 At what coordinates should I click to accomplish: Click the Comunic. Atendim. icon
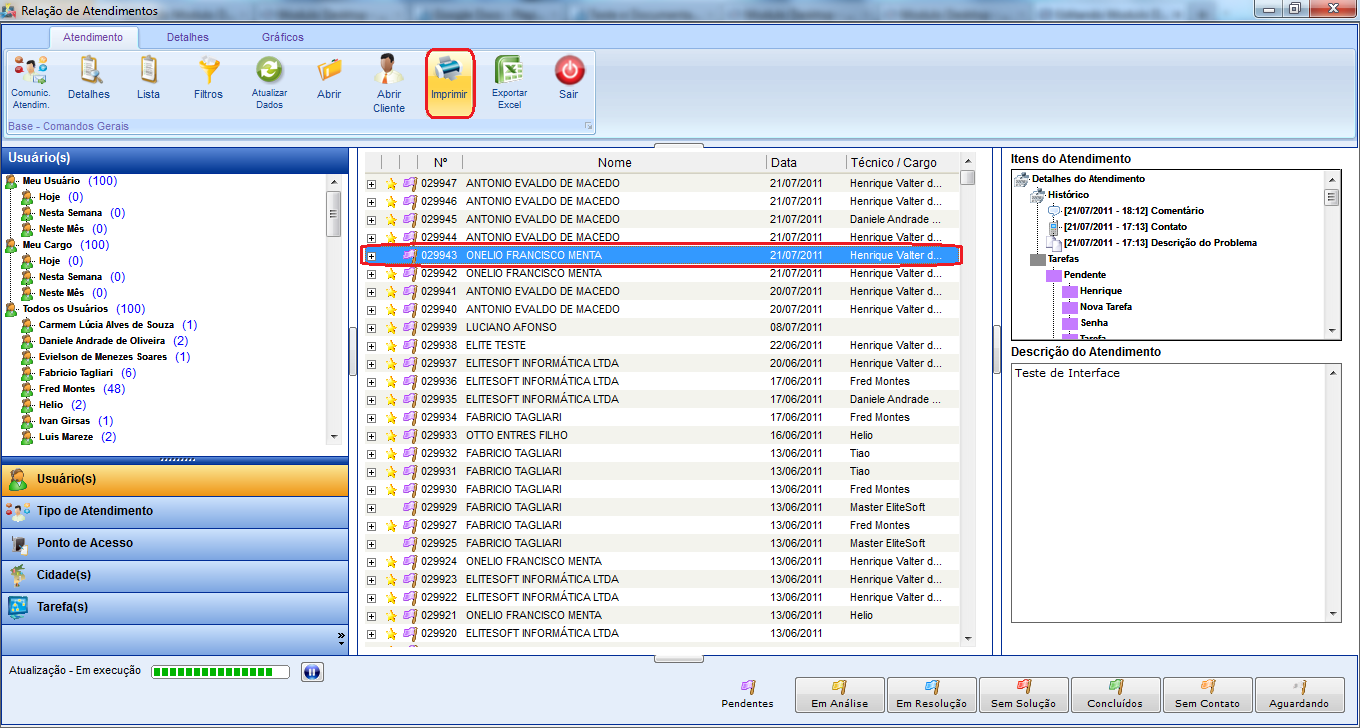(x=30, y=72)
